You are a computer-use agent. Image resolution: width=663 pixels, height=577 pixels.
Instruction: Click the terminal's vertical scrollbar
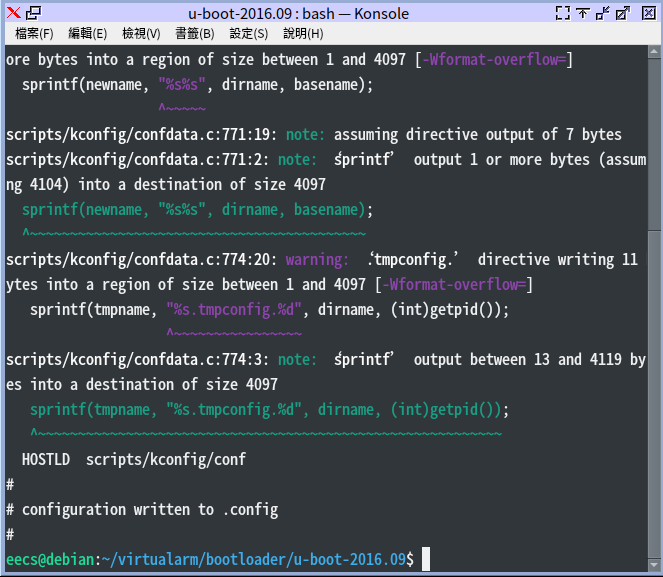pos(654,300)
